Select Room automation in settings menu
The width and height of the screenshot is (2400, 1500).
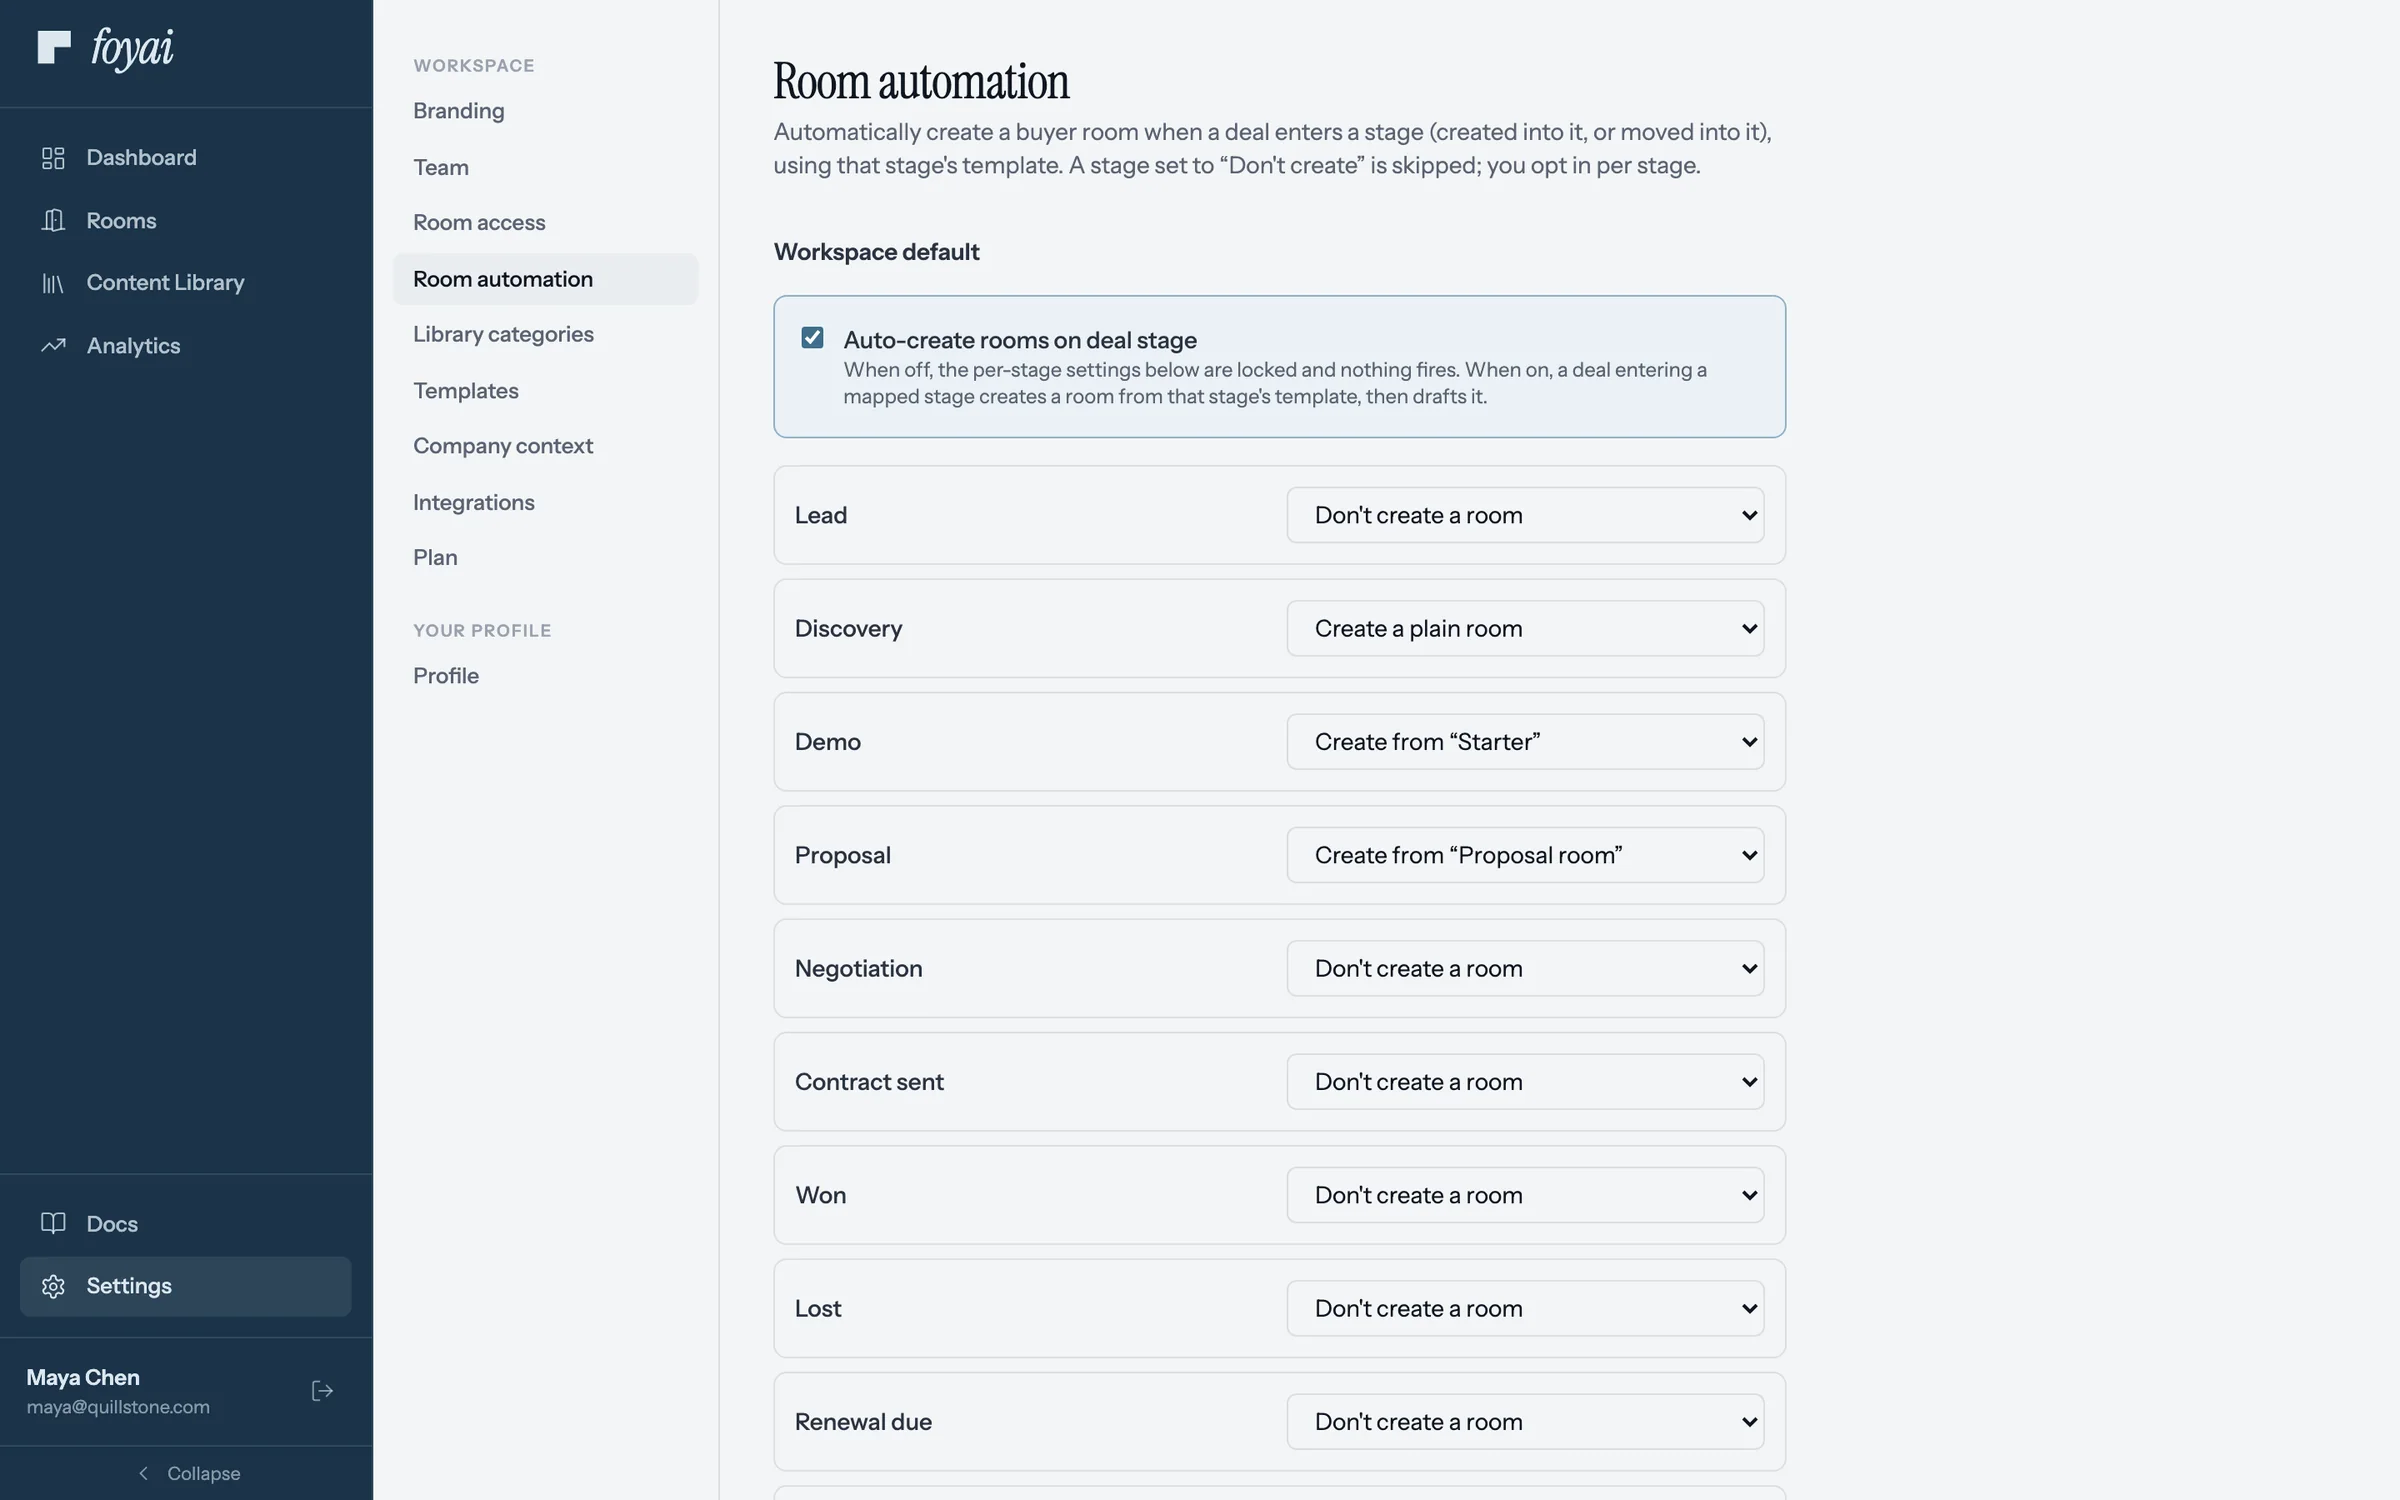(x=545, y=279)
